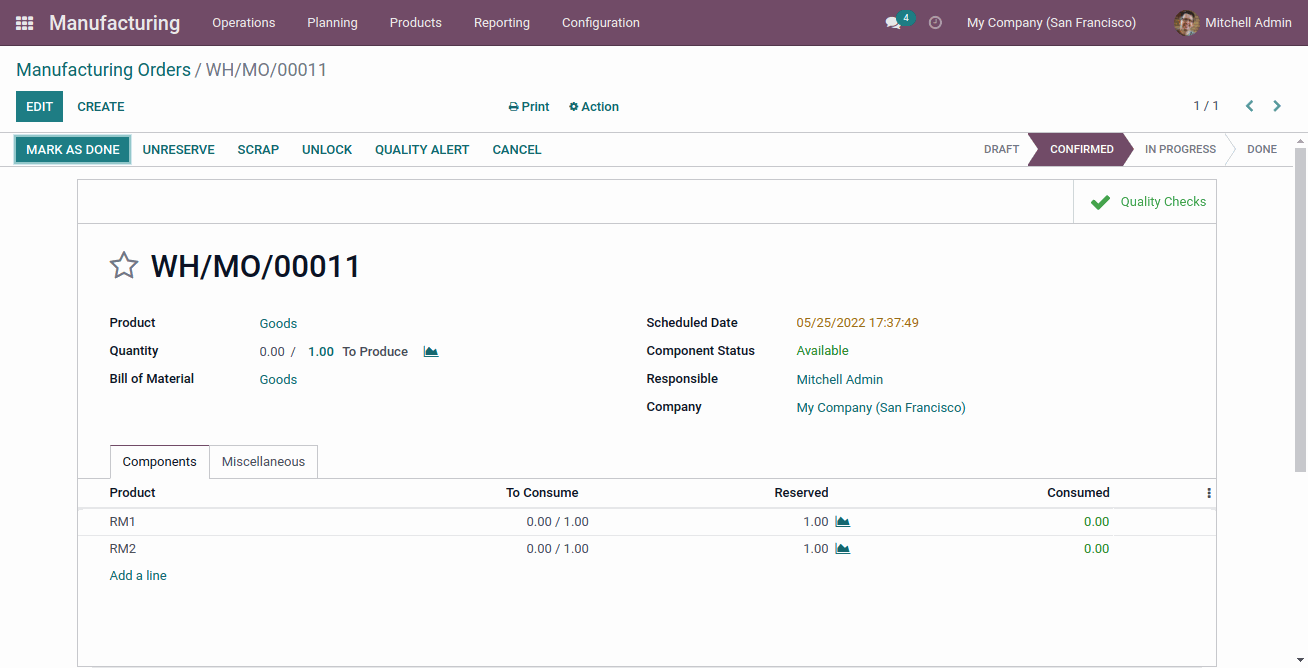The height and width of the screenshot is (668, 1308).
Task: Select the Components tab
Action: click(x=160, y=462)
